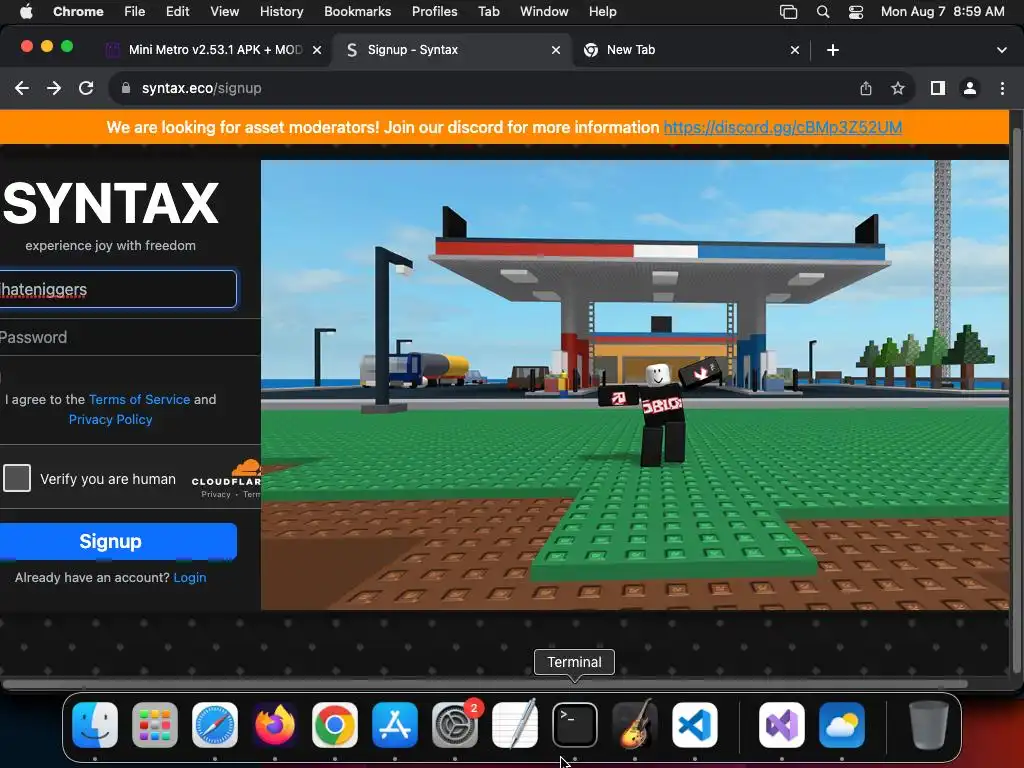Open purple Visual Studio dock icon
This screenshot has height=768, width=1024.
tap(782, 725)
